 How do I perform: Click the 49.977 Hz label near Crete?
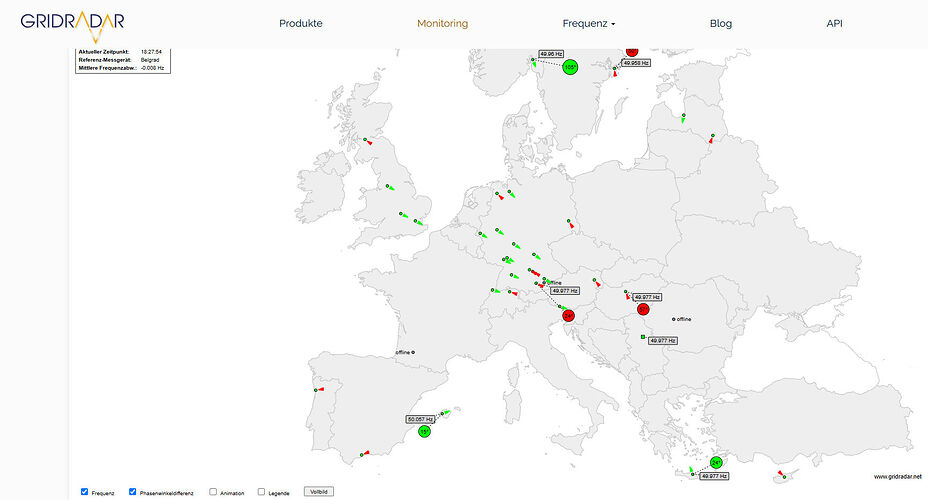pos(714,476)
